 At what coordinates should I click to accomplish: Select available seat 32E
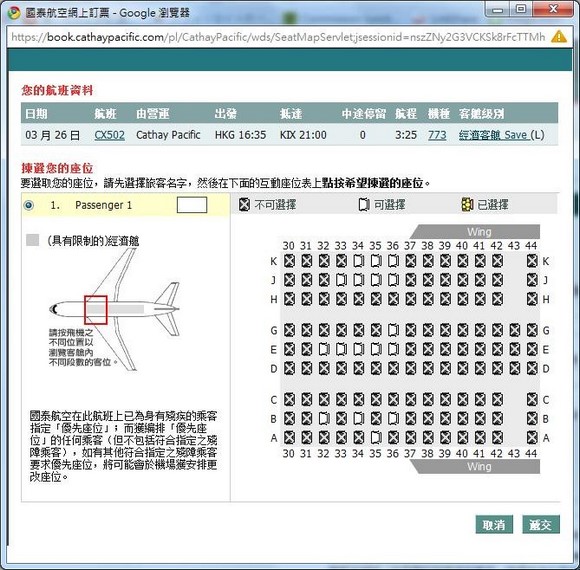(324, 349)
